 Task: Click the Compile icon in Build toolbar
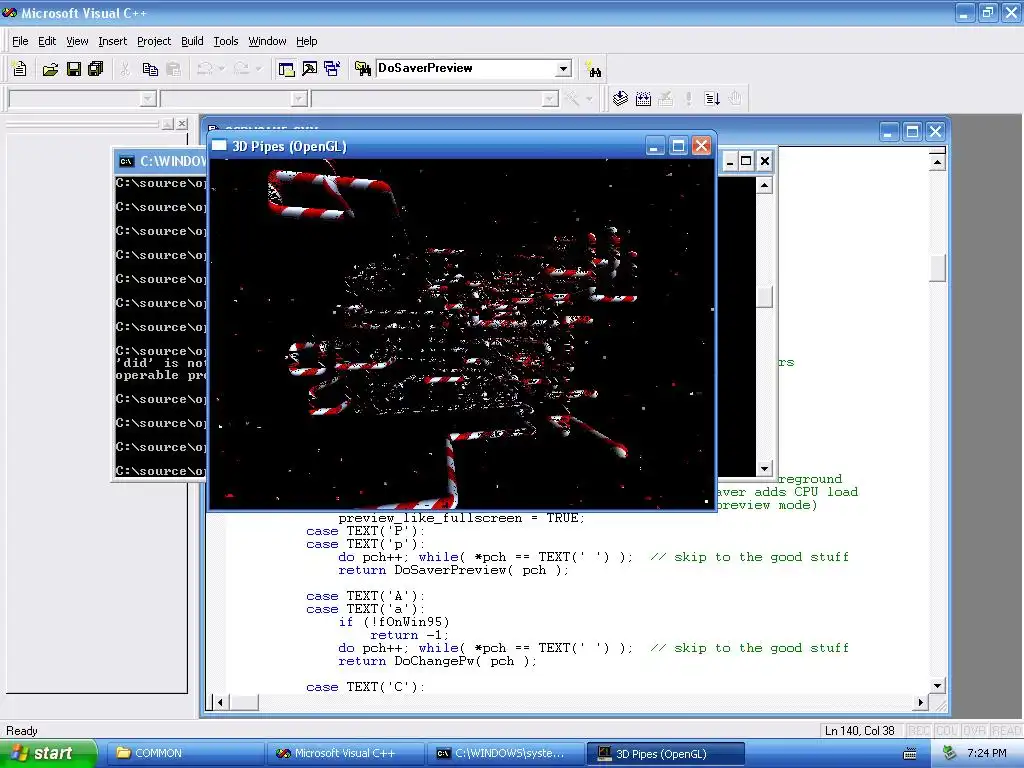[620, 99]
